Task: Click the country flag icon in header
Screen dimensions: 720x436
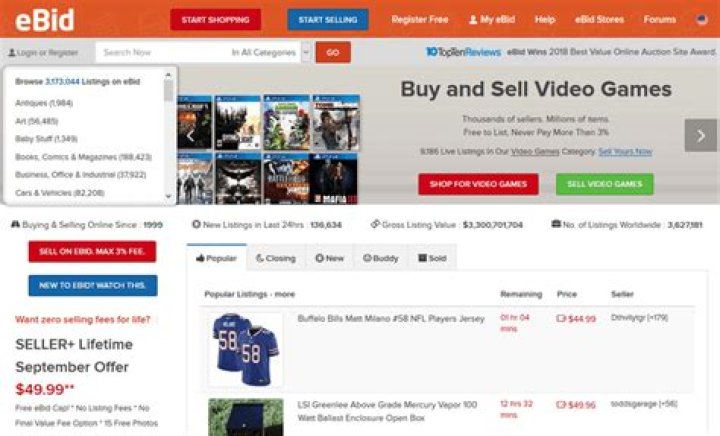Action: [701, 19]
